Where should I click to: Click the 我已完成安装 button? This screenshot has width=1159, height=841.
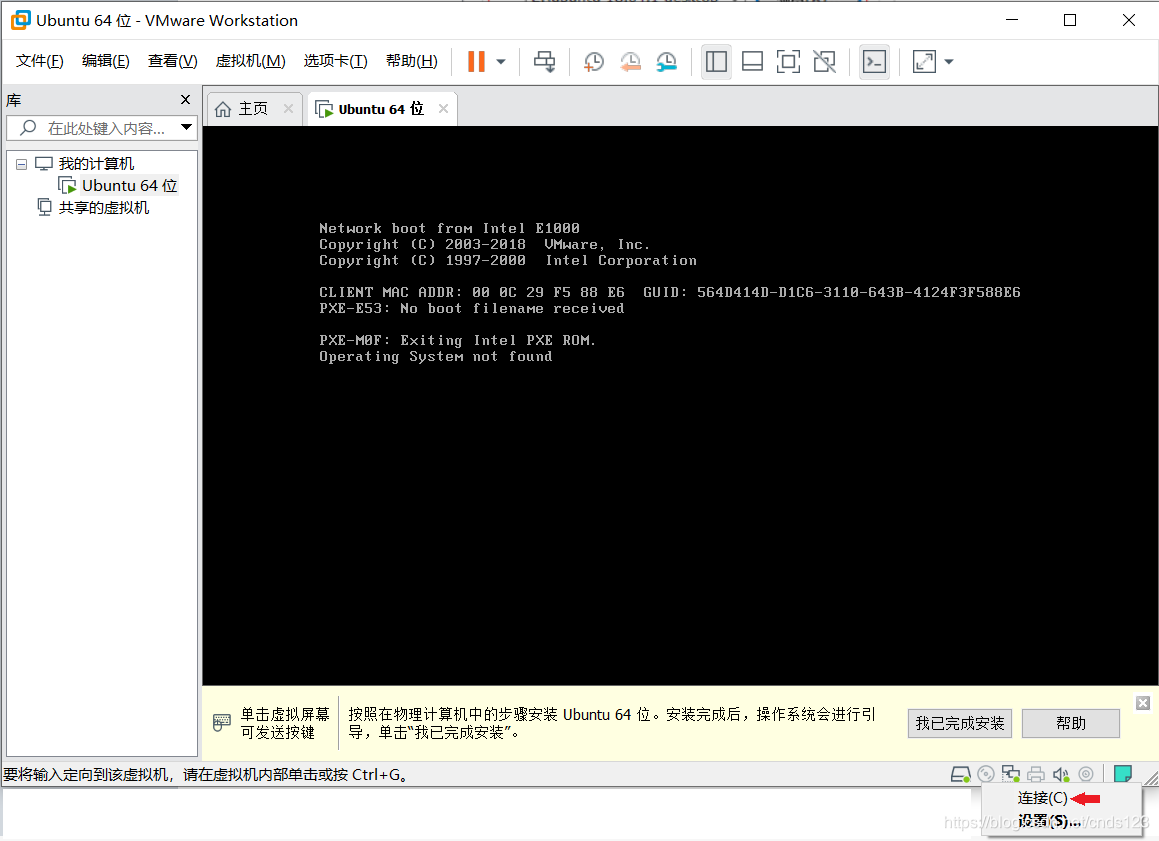click(x=959, y=723)
